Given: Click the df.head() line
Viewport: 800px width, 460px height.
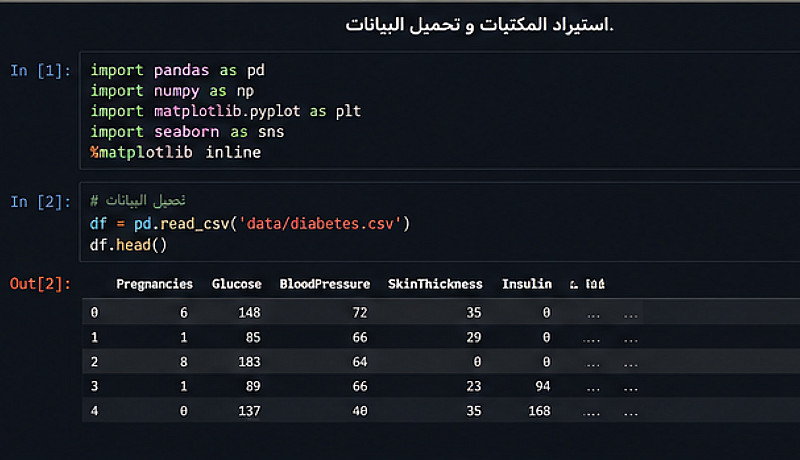Looking at the screenshot, I should point(128,242).
